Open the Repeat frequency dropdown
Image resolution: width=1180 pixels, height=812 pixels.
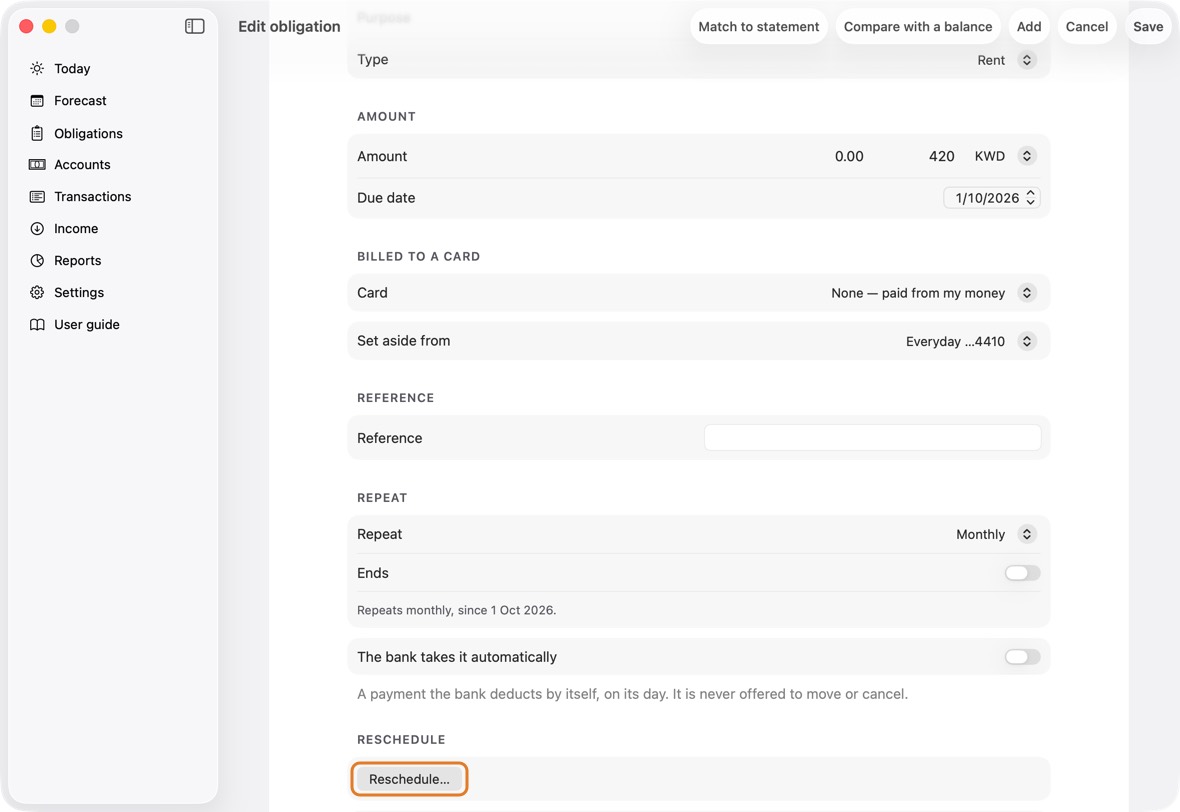coord(1026,534)
